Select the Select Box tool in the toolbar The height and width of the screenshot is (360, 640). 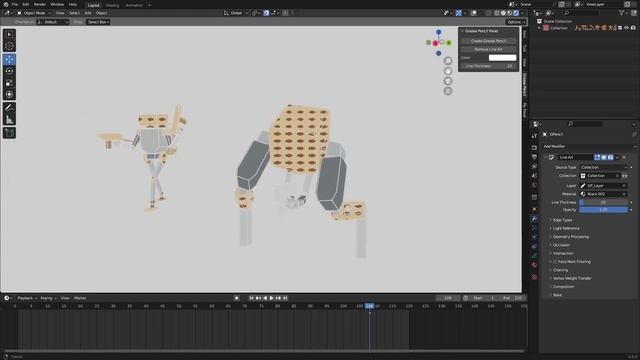coord(9,35)
